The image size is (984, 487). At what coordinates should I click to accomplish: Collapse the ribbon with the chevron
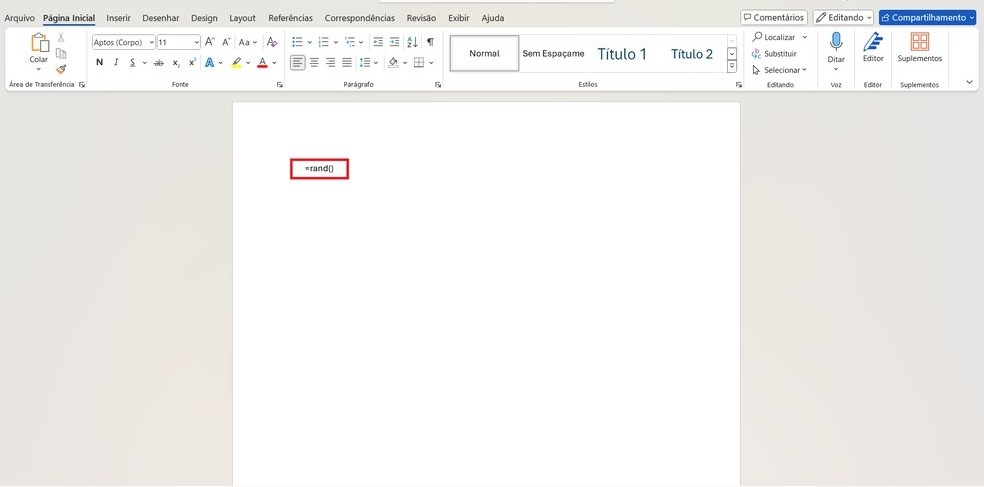pos(969,82)
